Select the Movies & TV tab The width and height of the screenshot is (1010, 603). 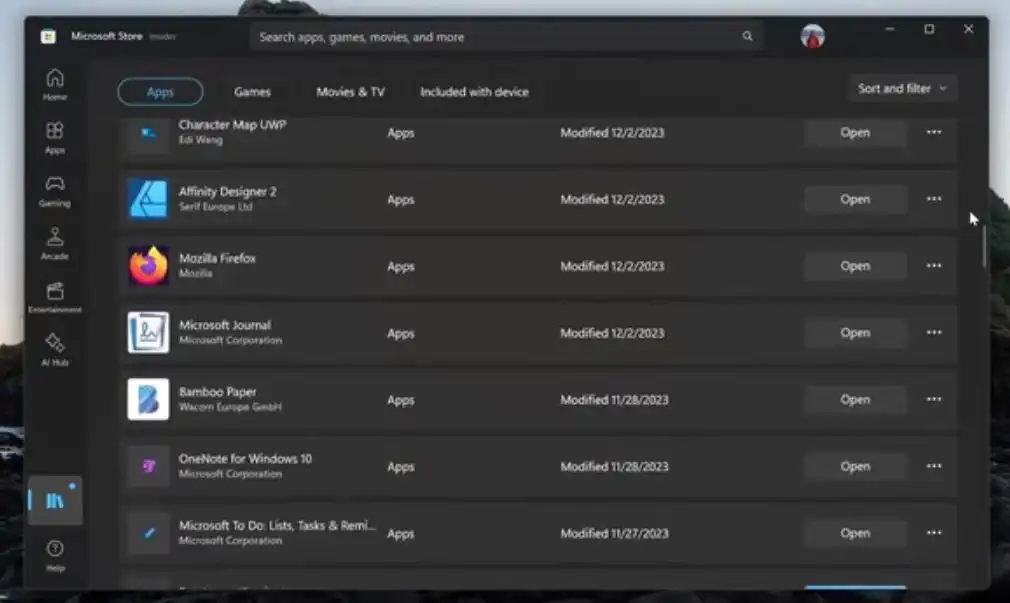click(x=350, y=92)
